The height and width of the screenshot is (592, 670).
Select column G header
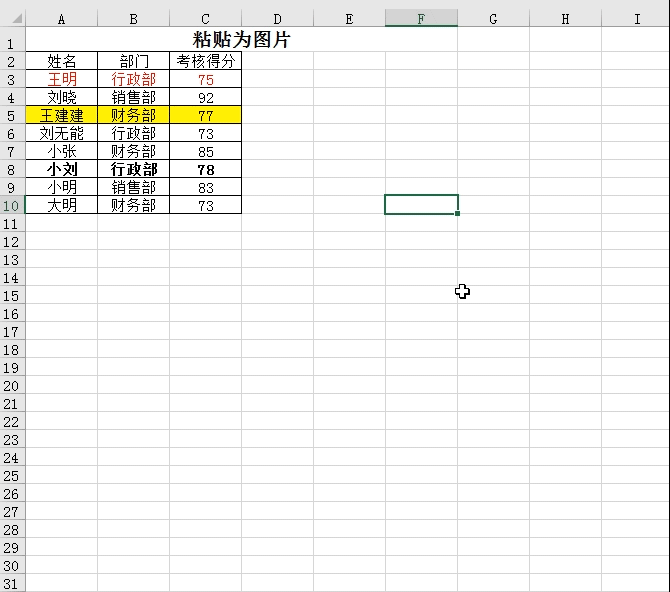click(x=493, y=19)
